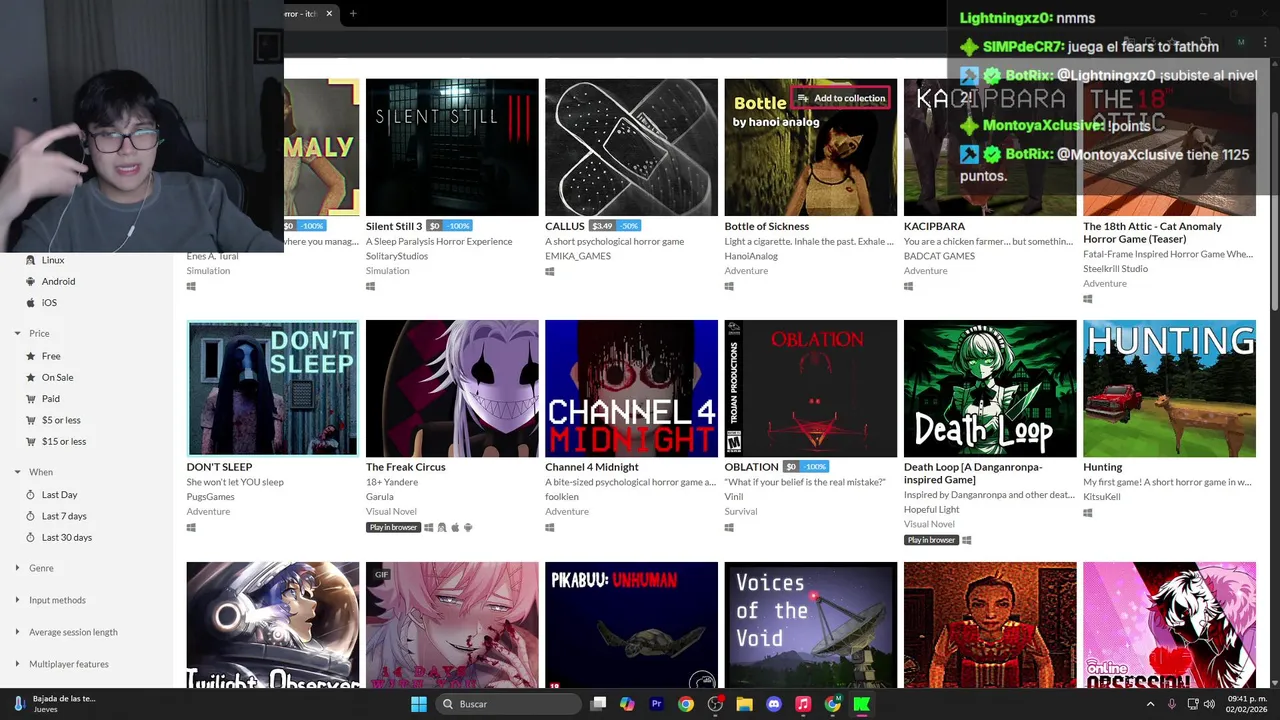
Task: Click the stopwatch icon beside Last Day
Action: pyautogui.click(x=30, y=495)
